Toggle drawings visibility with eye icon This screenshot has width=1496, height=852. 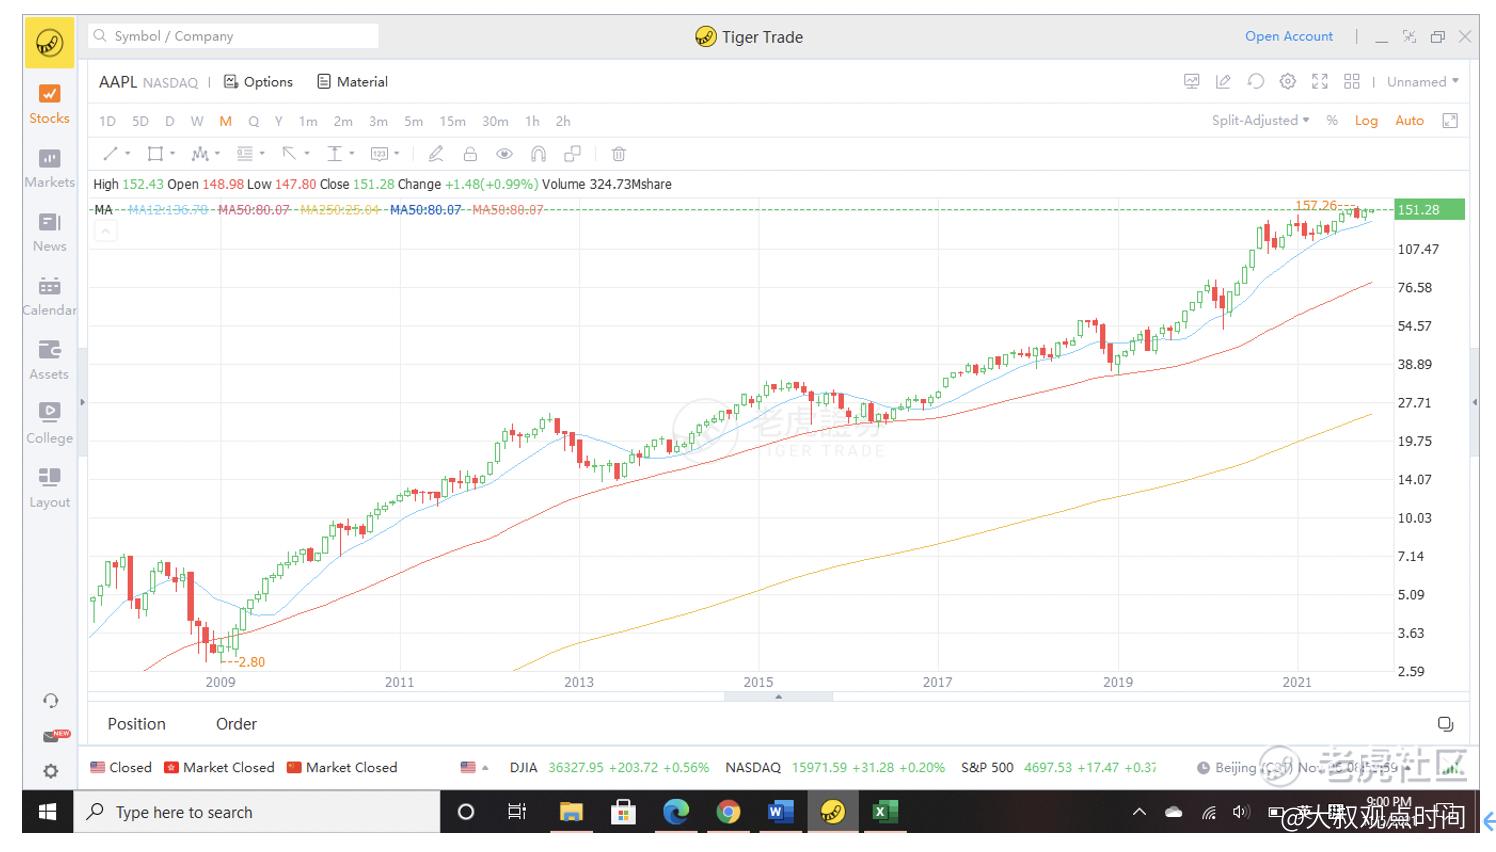(504, 154)
